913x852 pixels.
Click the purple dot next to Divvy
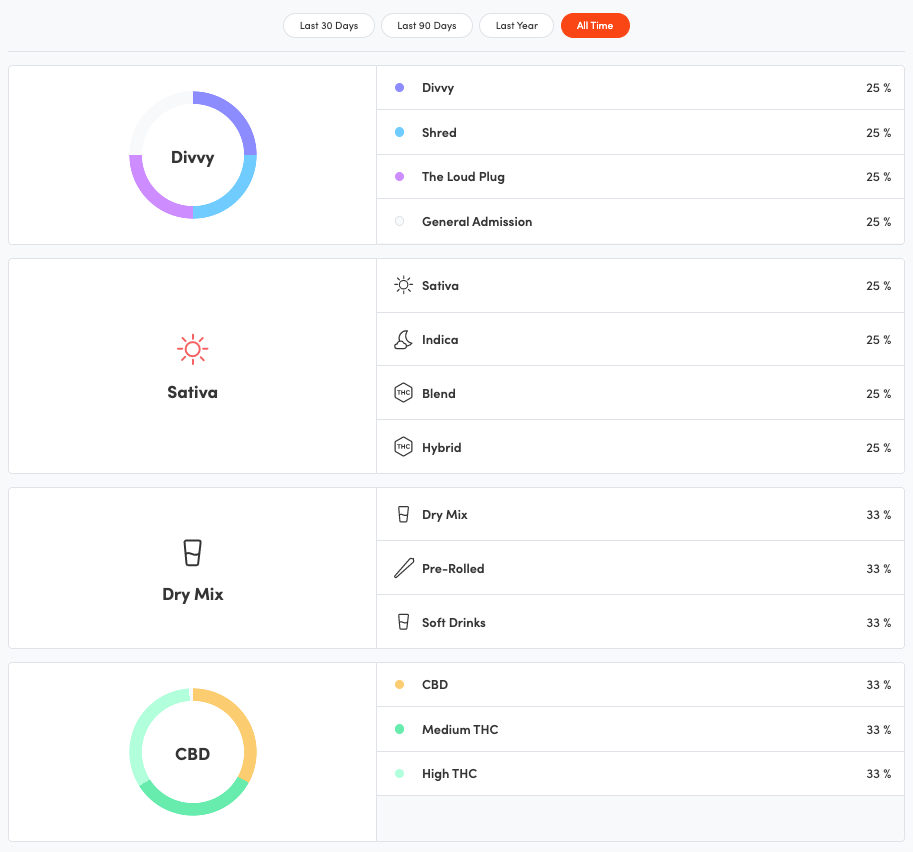[x=400, y=88]
